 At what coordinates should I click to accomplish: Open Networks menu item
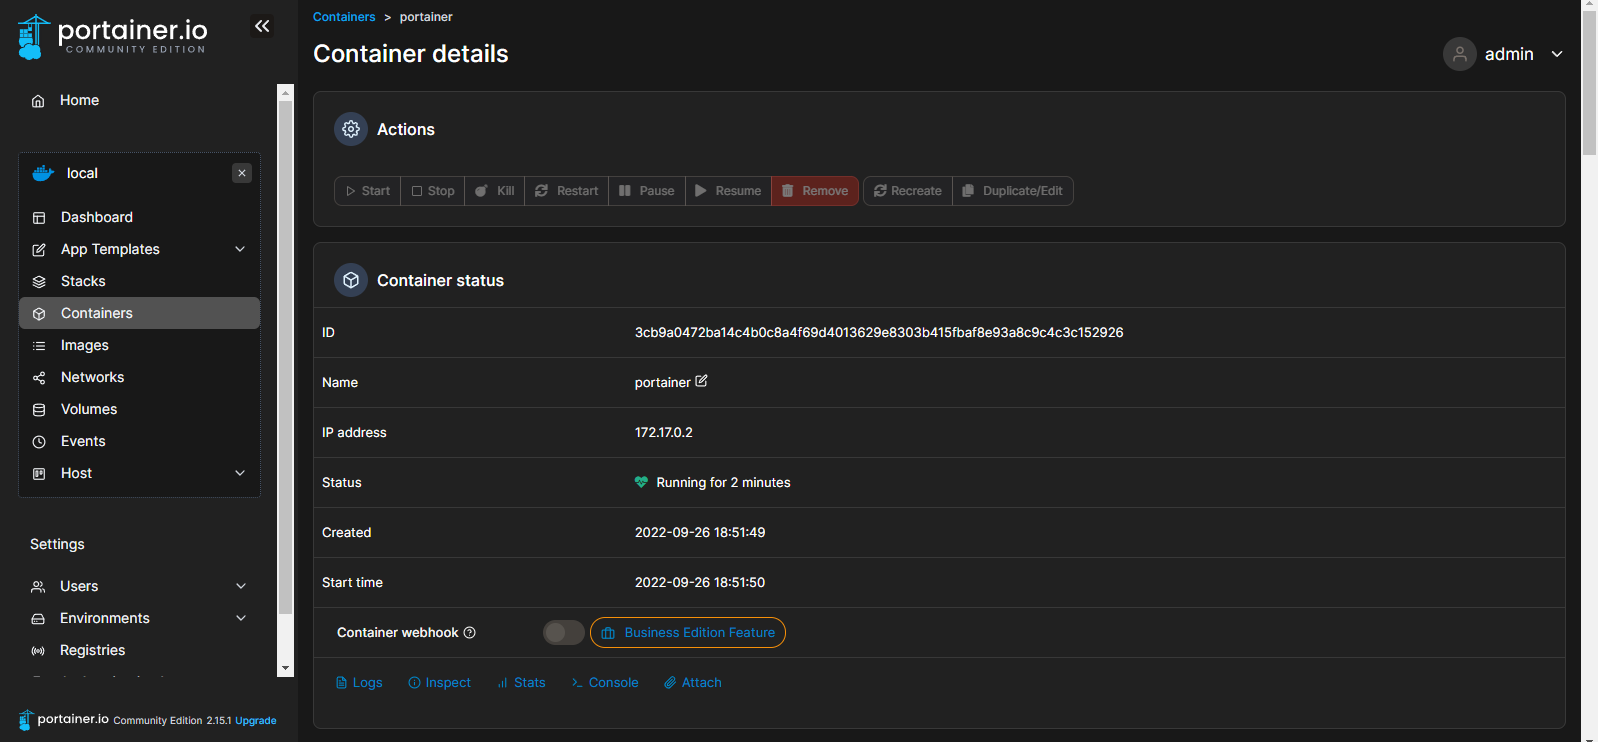tap(93, 377)
